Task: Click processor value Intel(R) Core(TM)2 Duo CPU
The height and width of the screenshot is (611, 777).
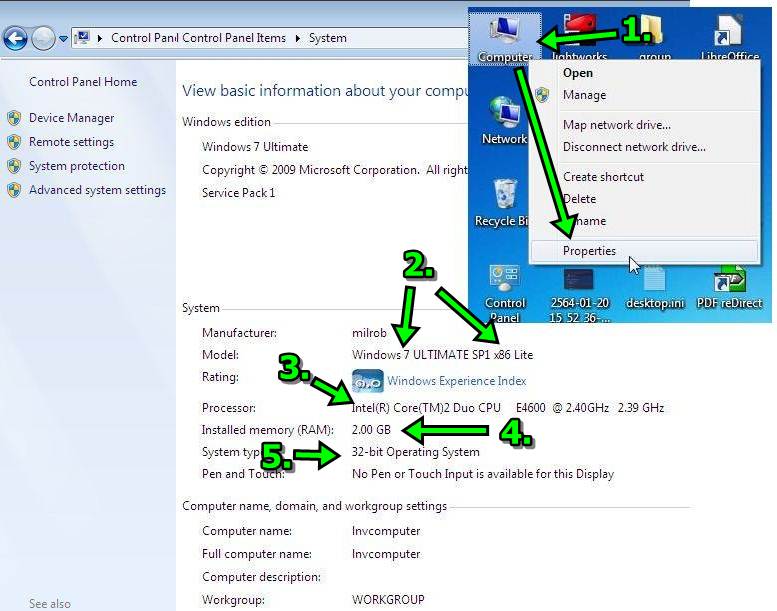Action: click(x=426, y=408)
